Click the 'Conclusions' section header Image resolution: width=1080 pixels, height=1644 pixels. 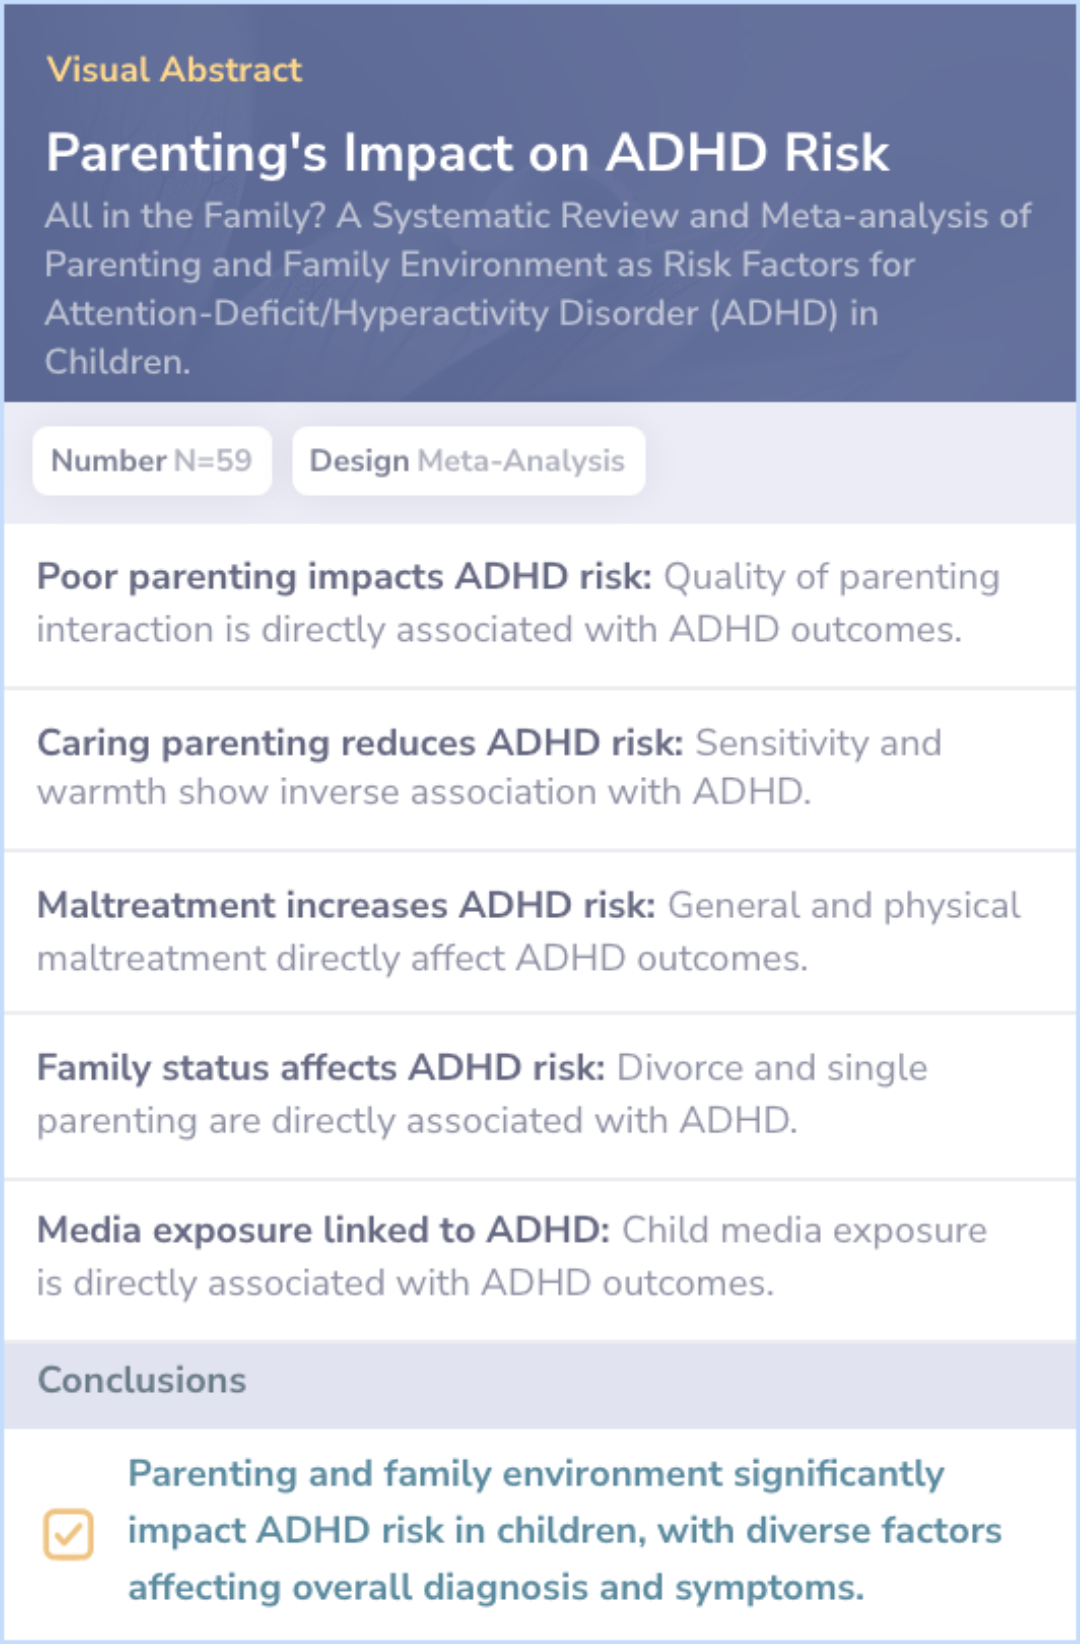pos(142,1381)
